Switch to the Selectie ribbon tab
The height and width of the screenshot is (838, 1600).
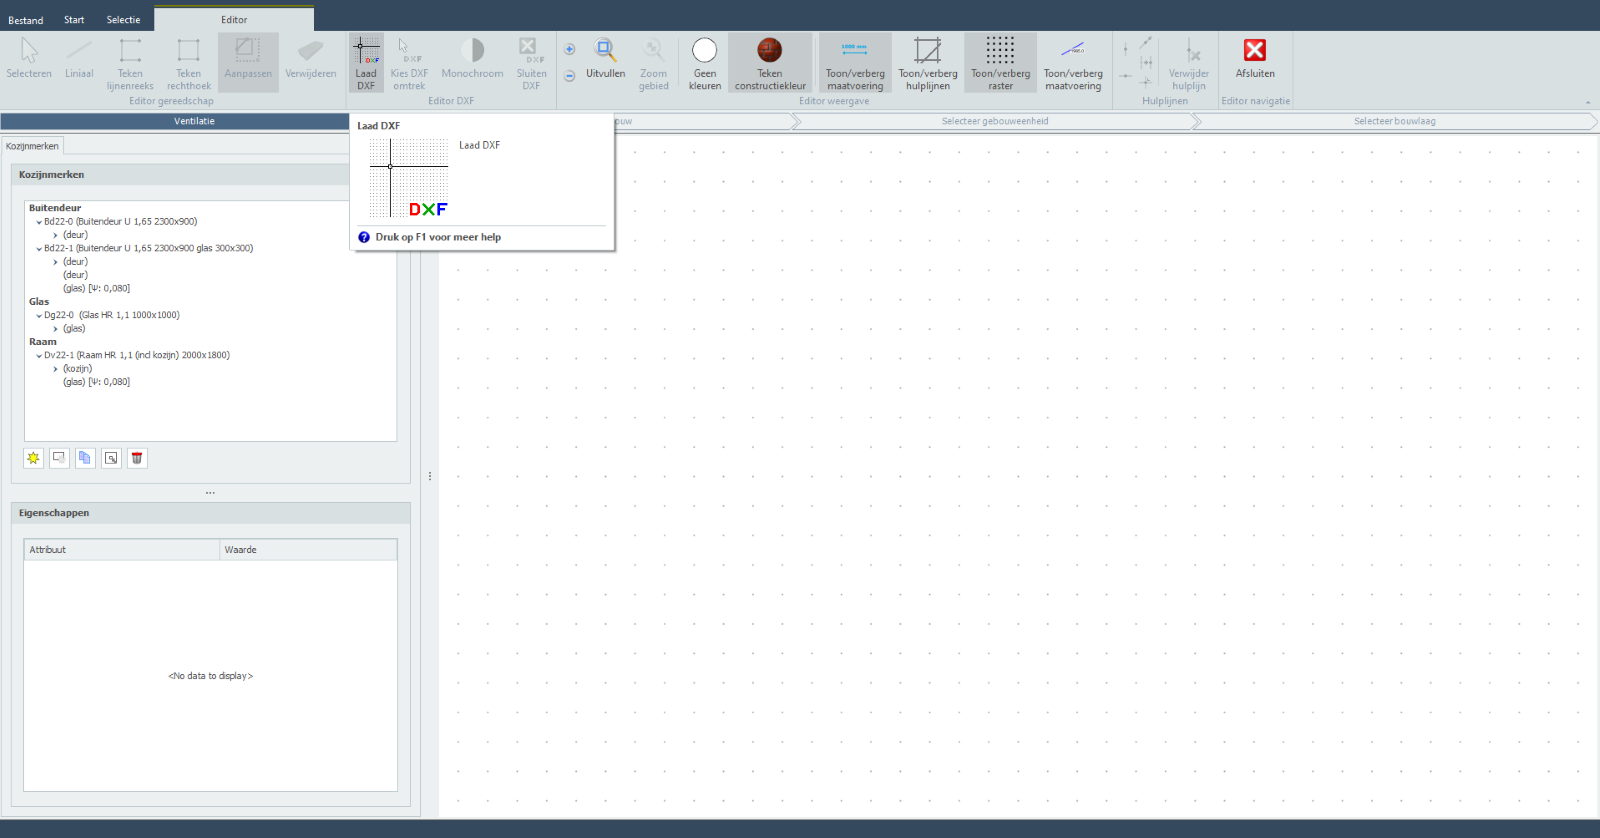coord(123,20)
